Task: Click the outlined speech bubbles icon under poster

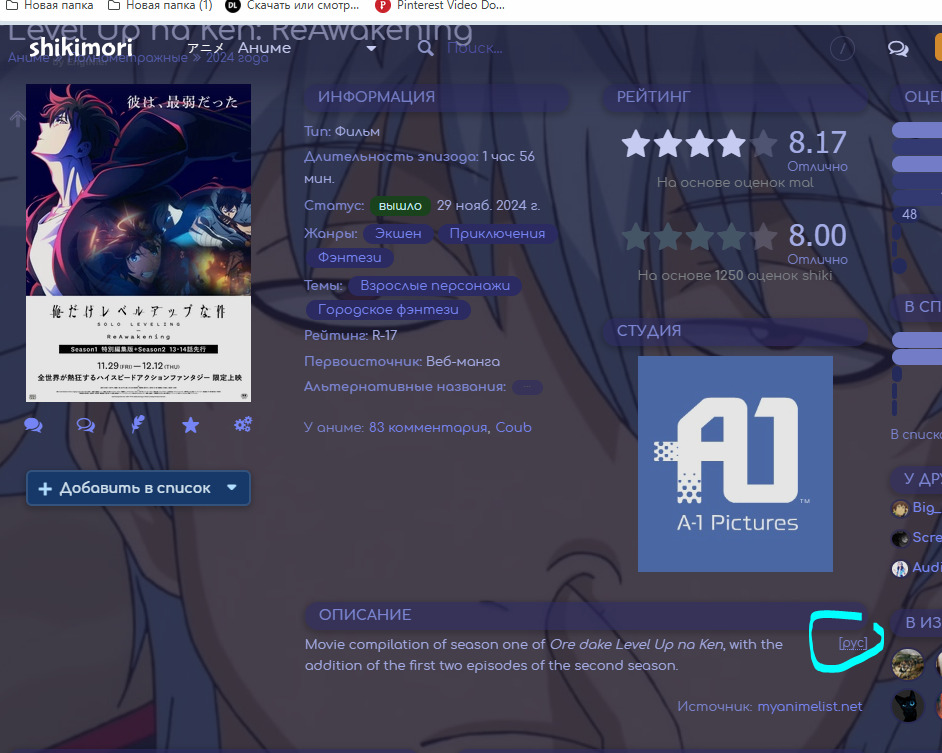Action: [x=86, y=425]
